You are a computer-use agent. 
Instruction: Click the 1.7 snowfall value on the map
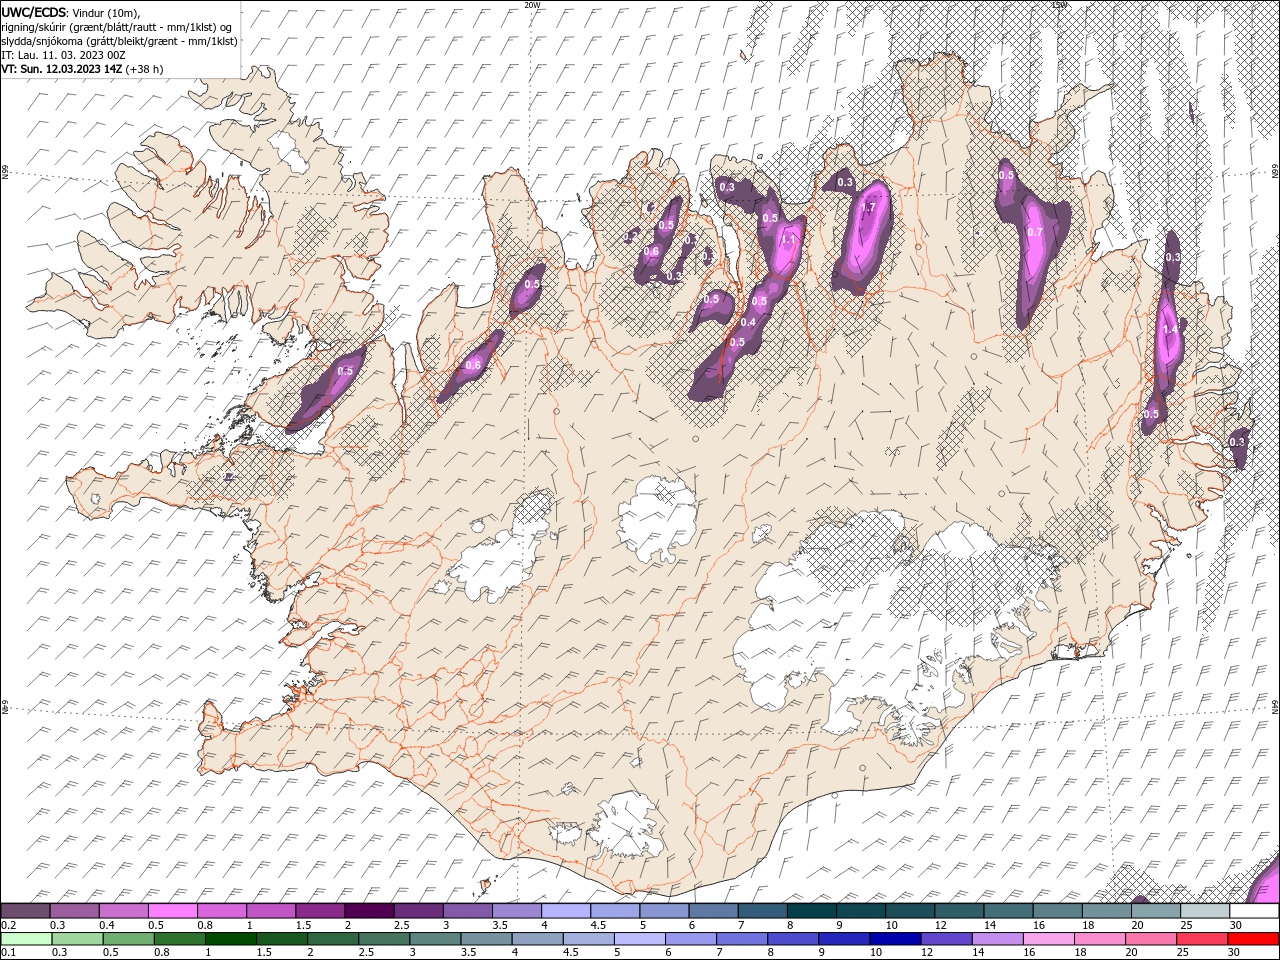pos(868,208)
